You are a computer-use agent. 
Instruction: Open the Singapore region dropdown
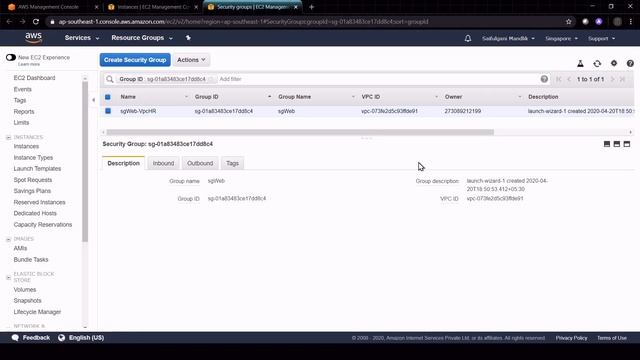tap(561, 38)
